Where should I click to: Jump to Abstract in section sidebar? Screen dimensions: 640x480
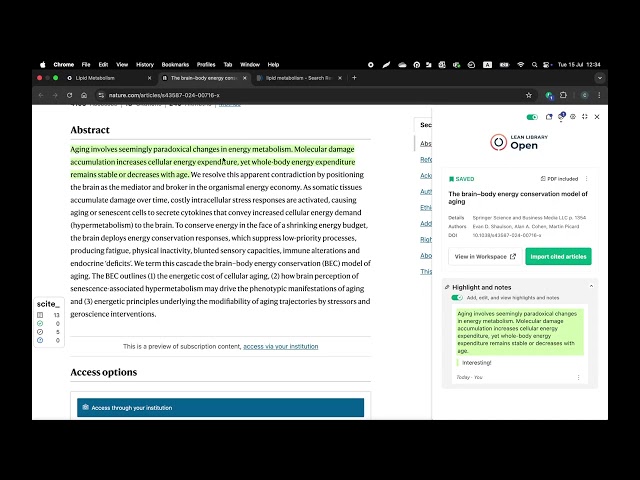426,144
